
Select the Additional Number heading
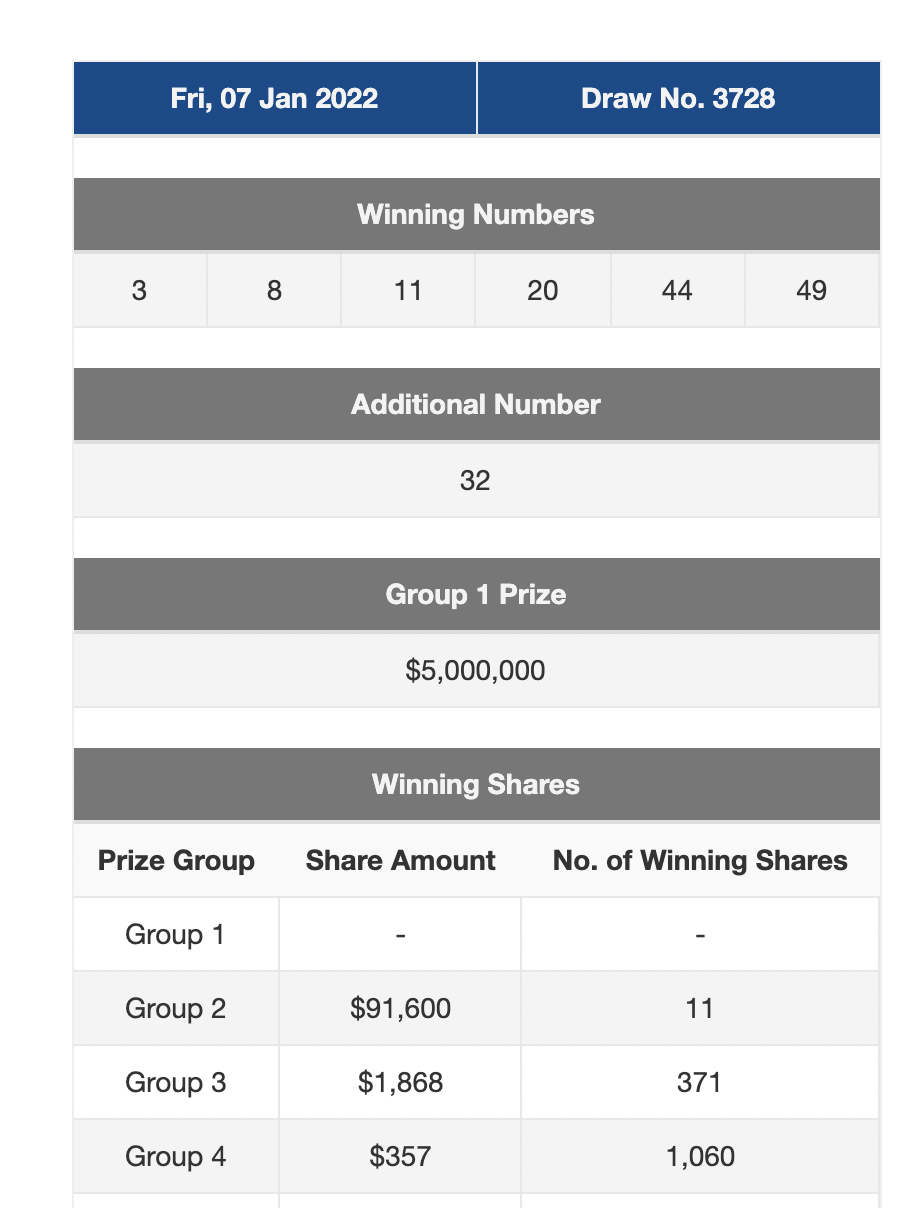476,404
